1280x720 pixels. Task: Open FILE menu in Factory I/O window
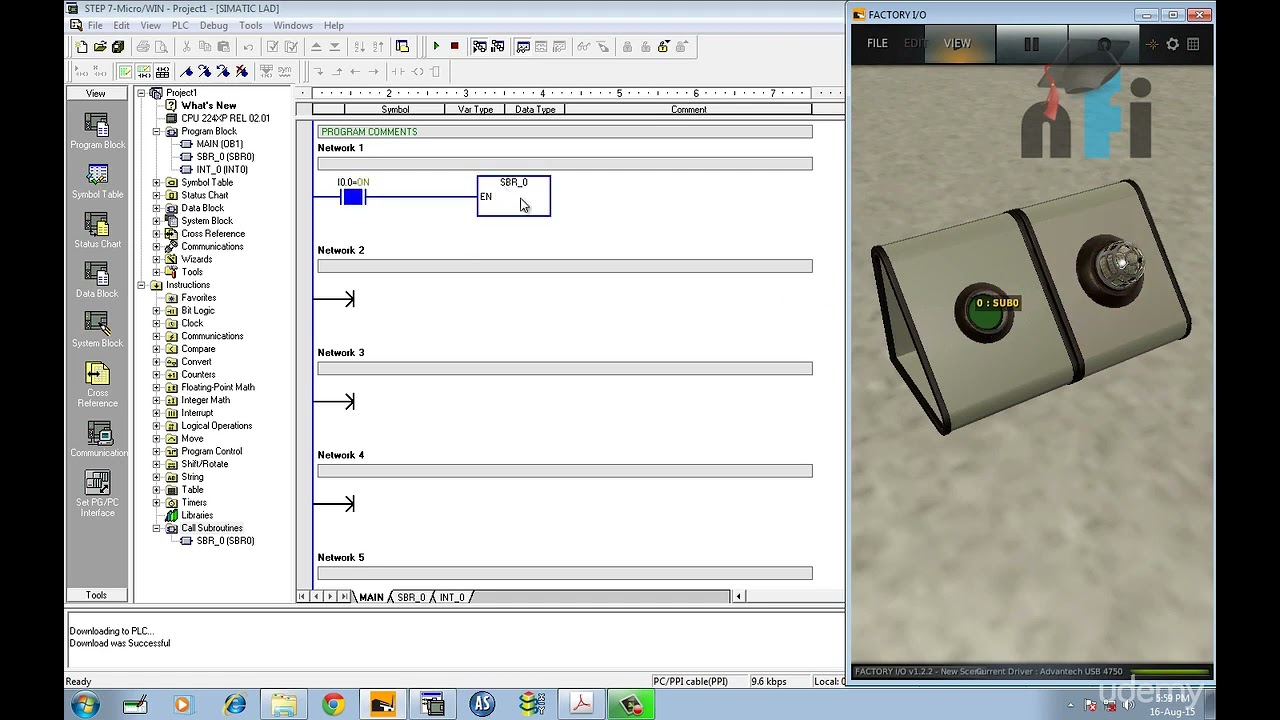877,43
